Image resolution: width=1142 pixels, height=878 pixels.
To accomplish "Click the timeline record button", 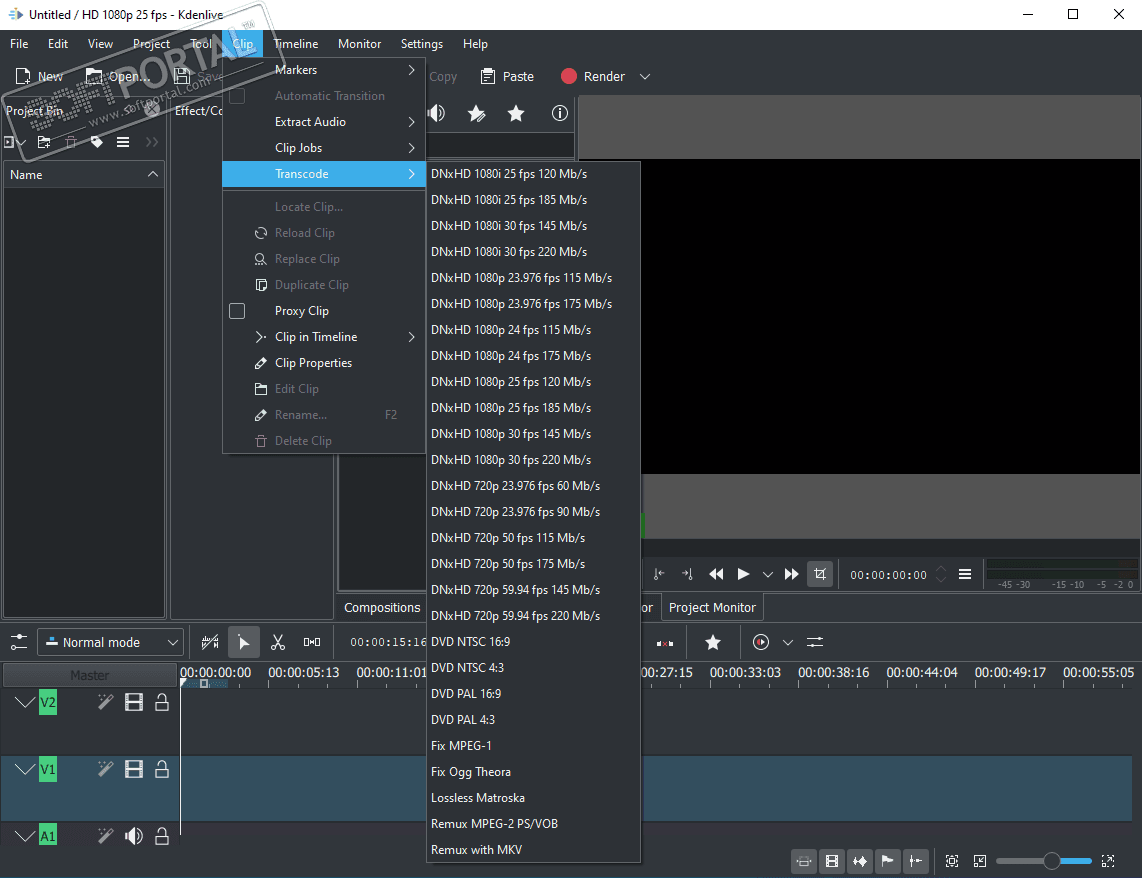I will 760,642.
